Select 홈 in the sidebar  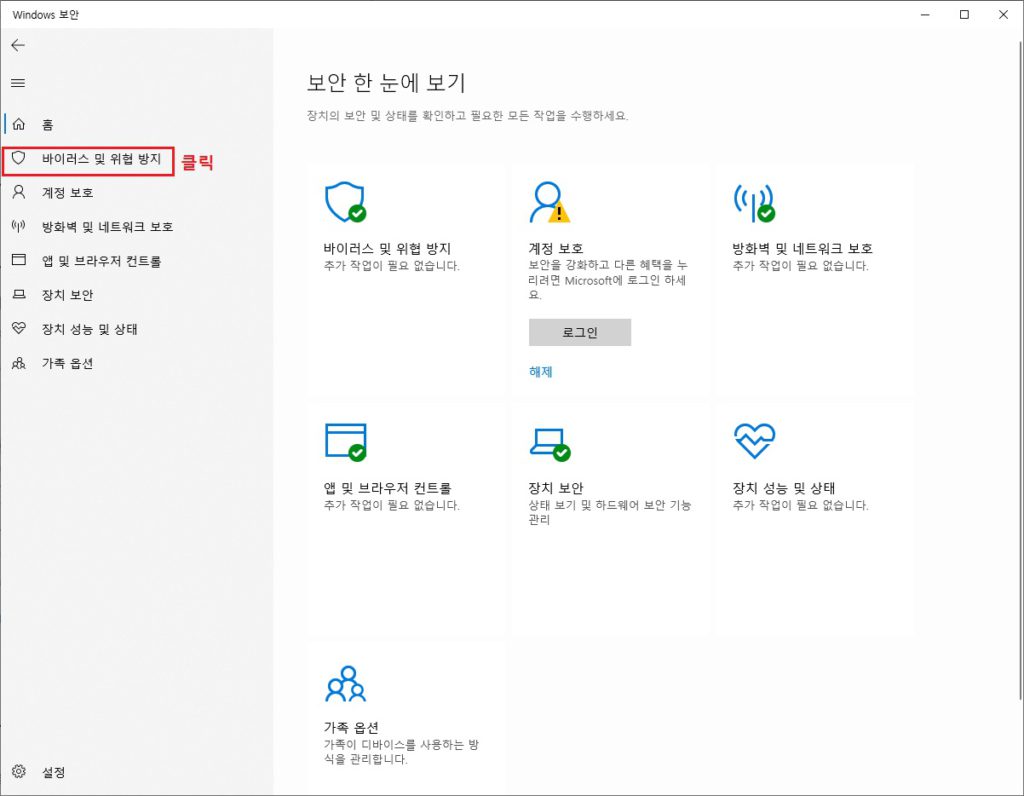pos(48,124)
